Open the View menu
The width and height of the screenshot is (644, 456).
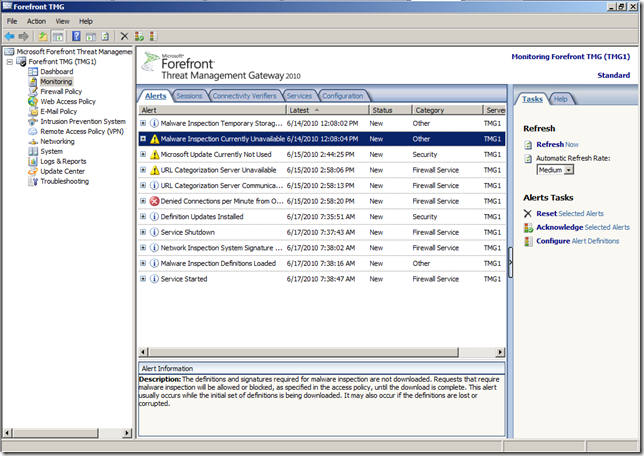tap(62, 21)
